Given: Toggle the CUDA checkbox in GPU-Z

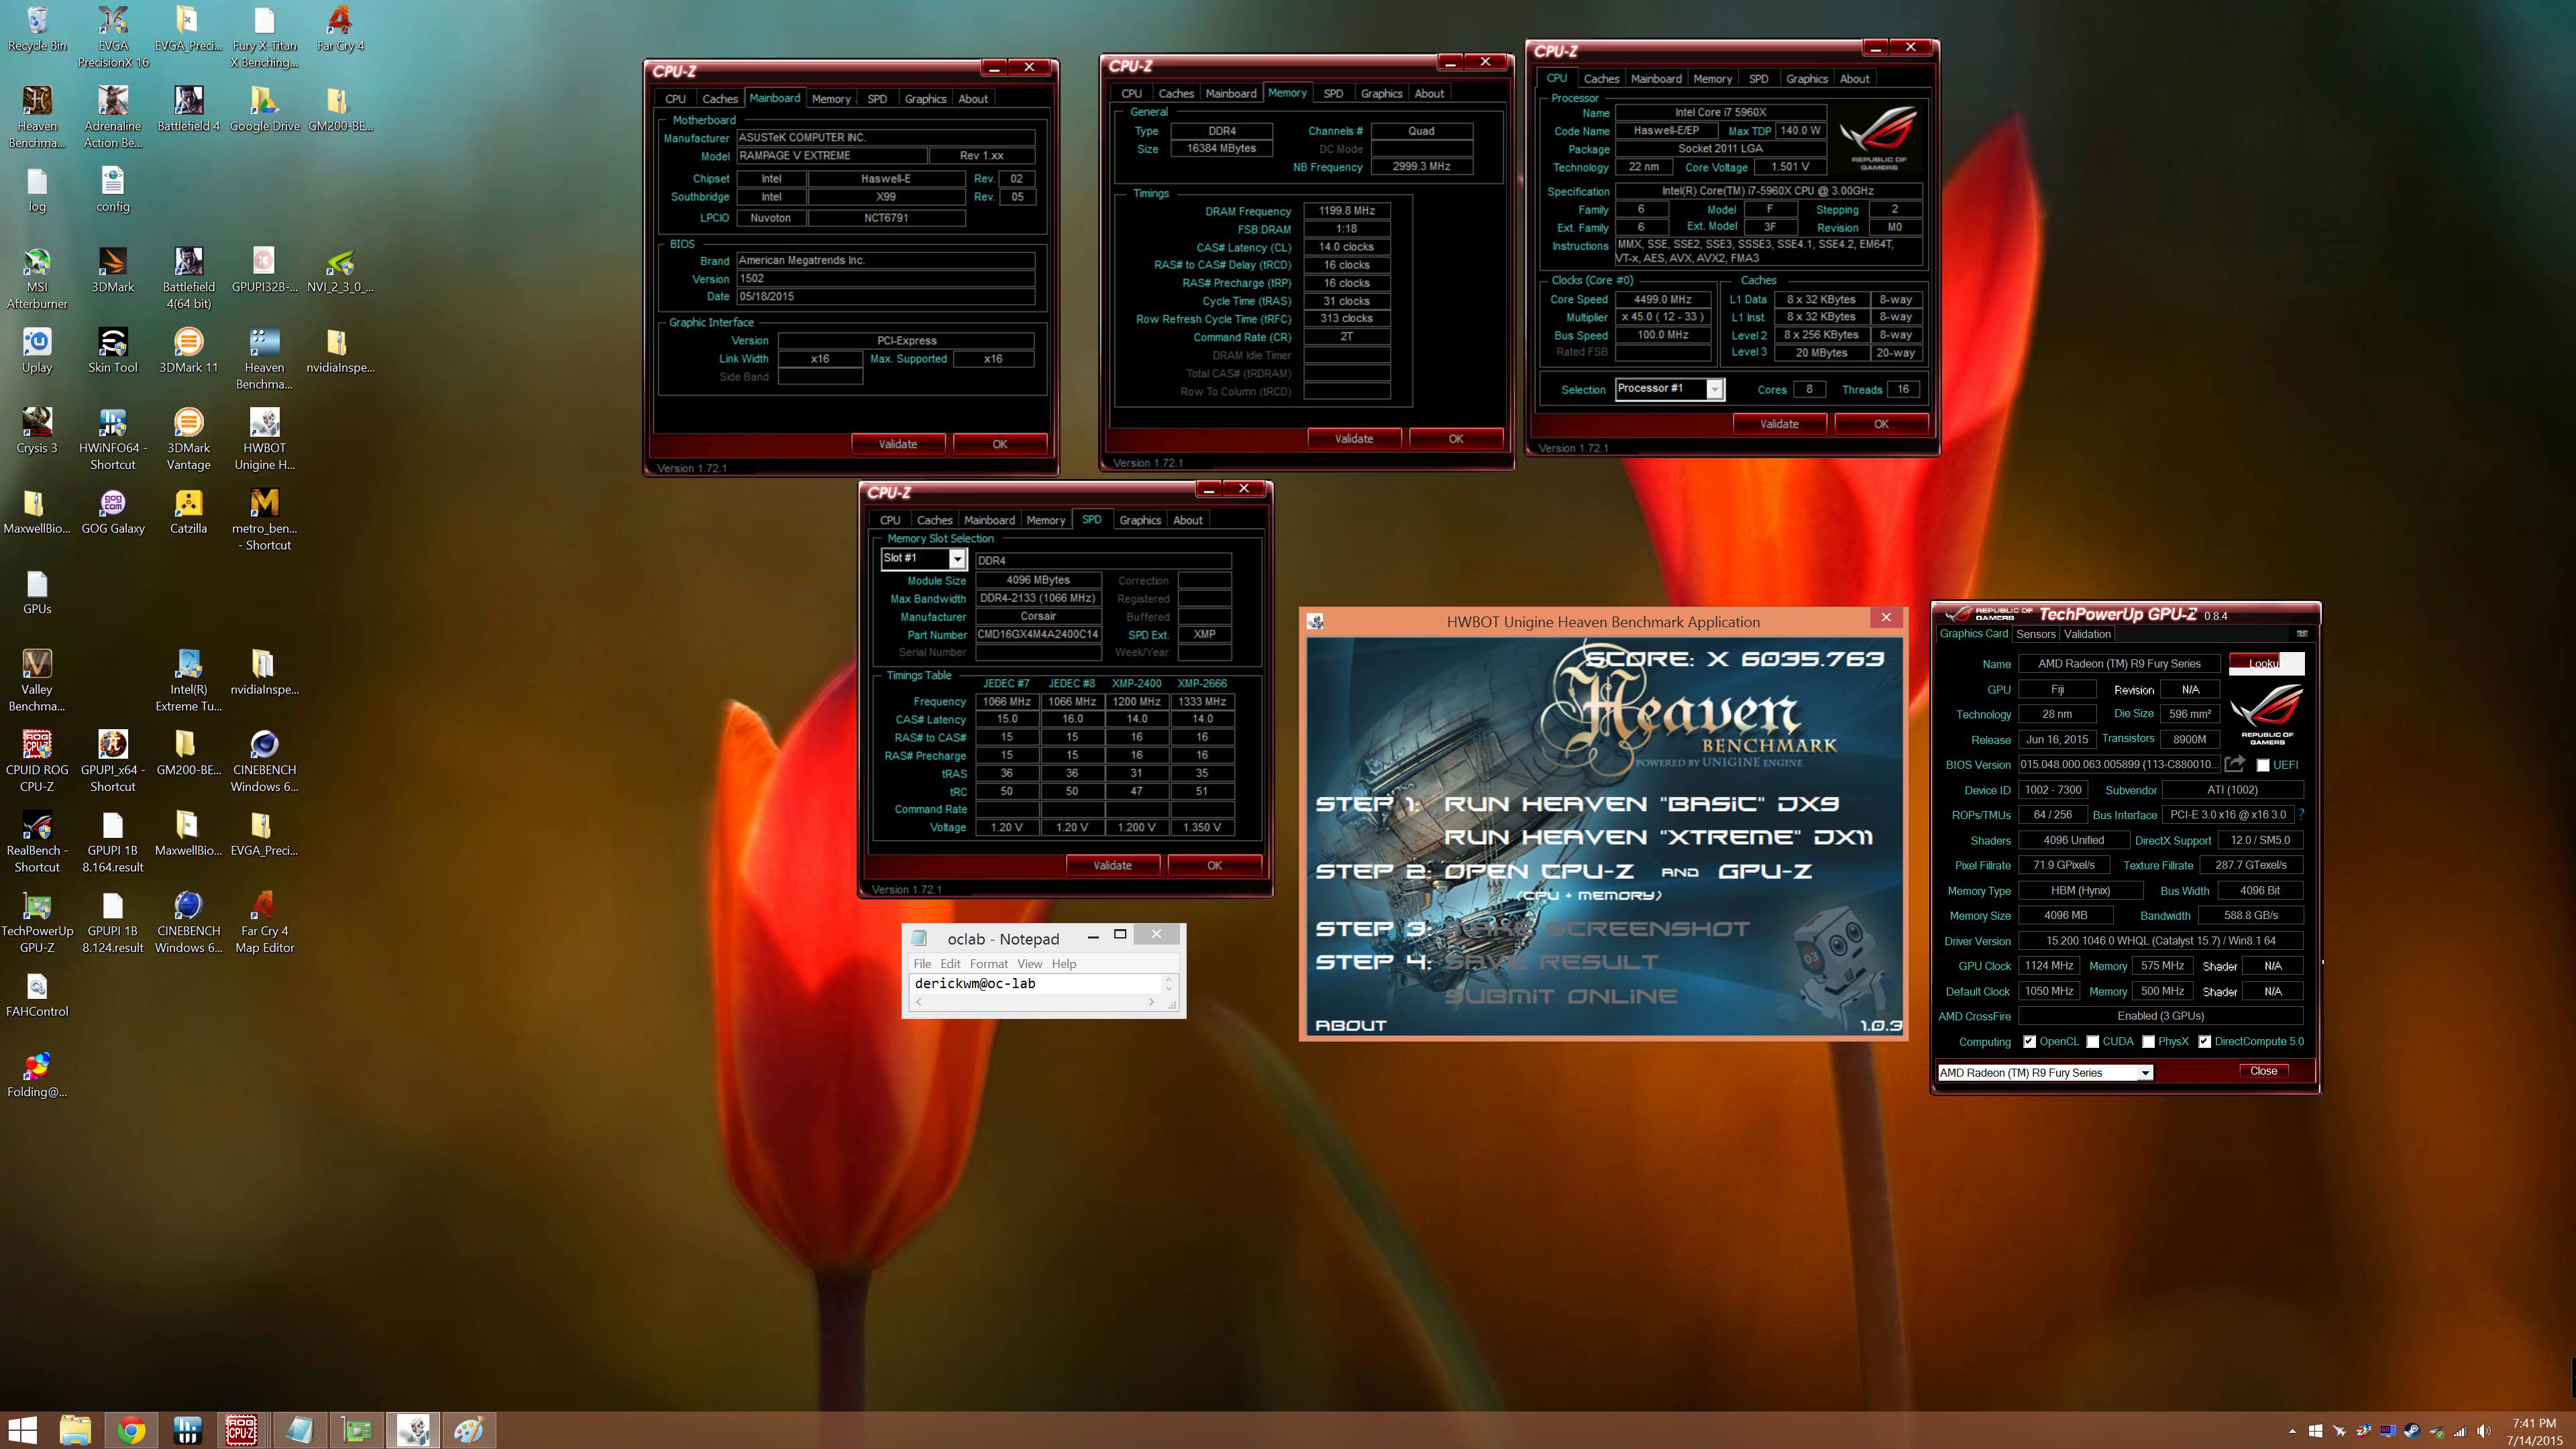Looking at the screenshot, I should pyautogui.click(x=2092, y=1041).
